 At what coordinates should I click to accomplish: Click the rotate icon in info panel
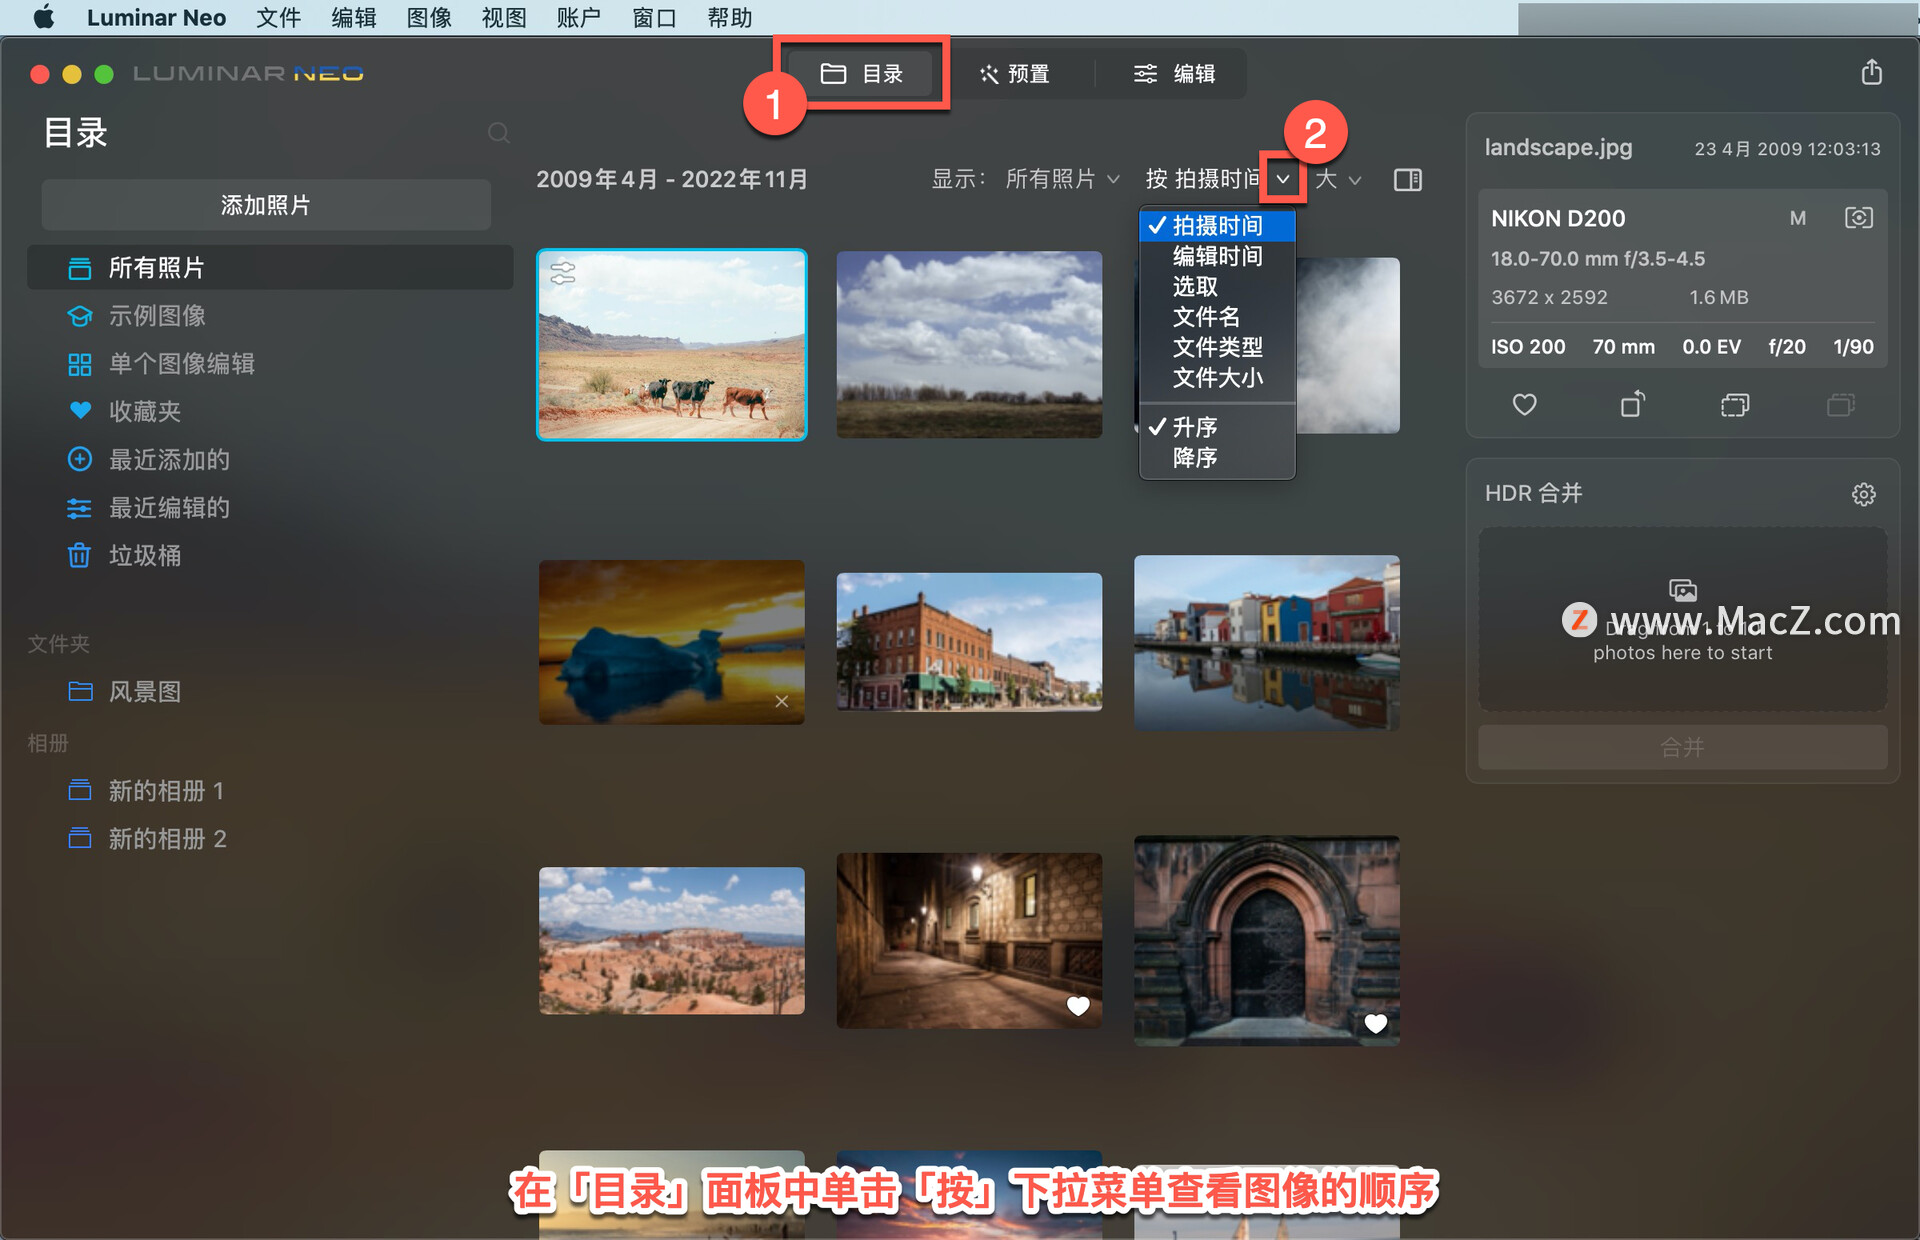(1632, 404)
